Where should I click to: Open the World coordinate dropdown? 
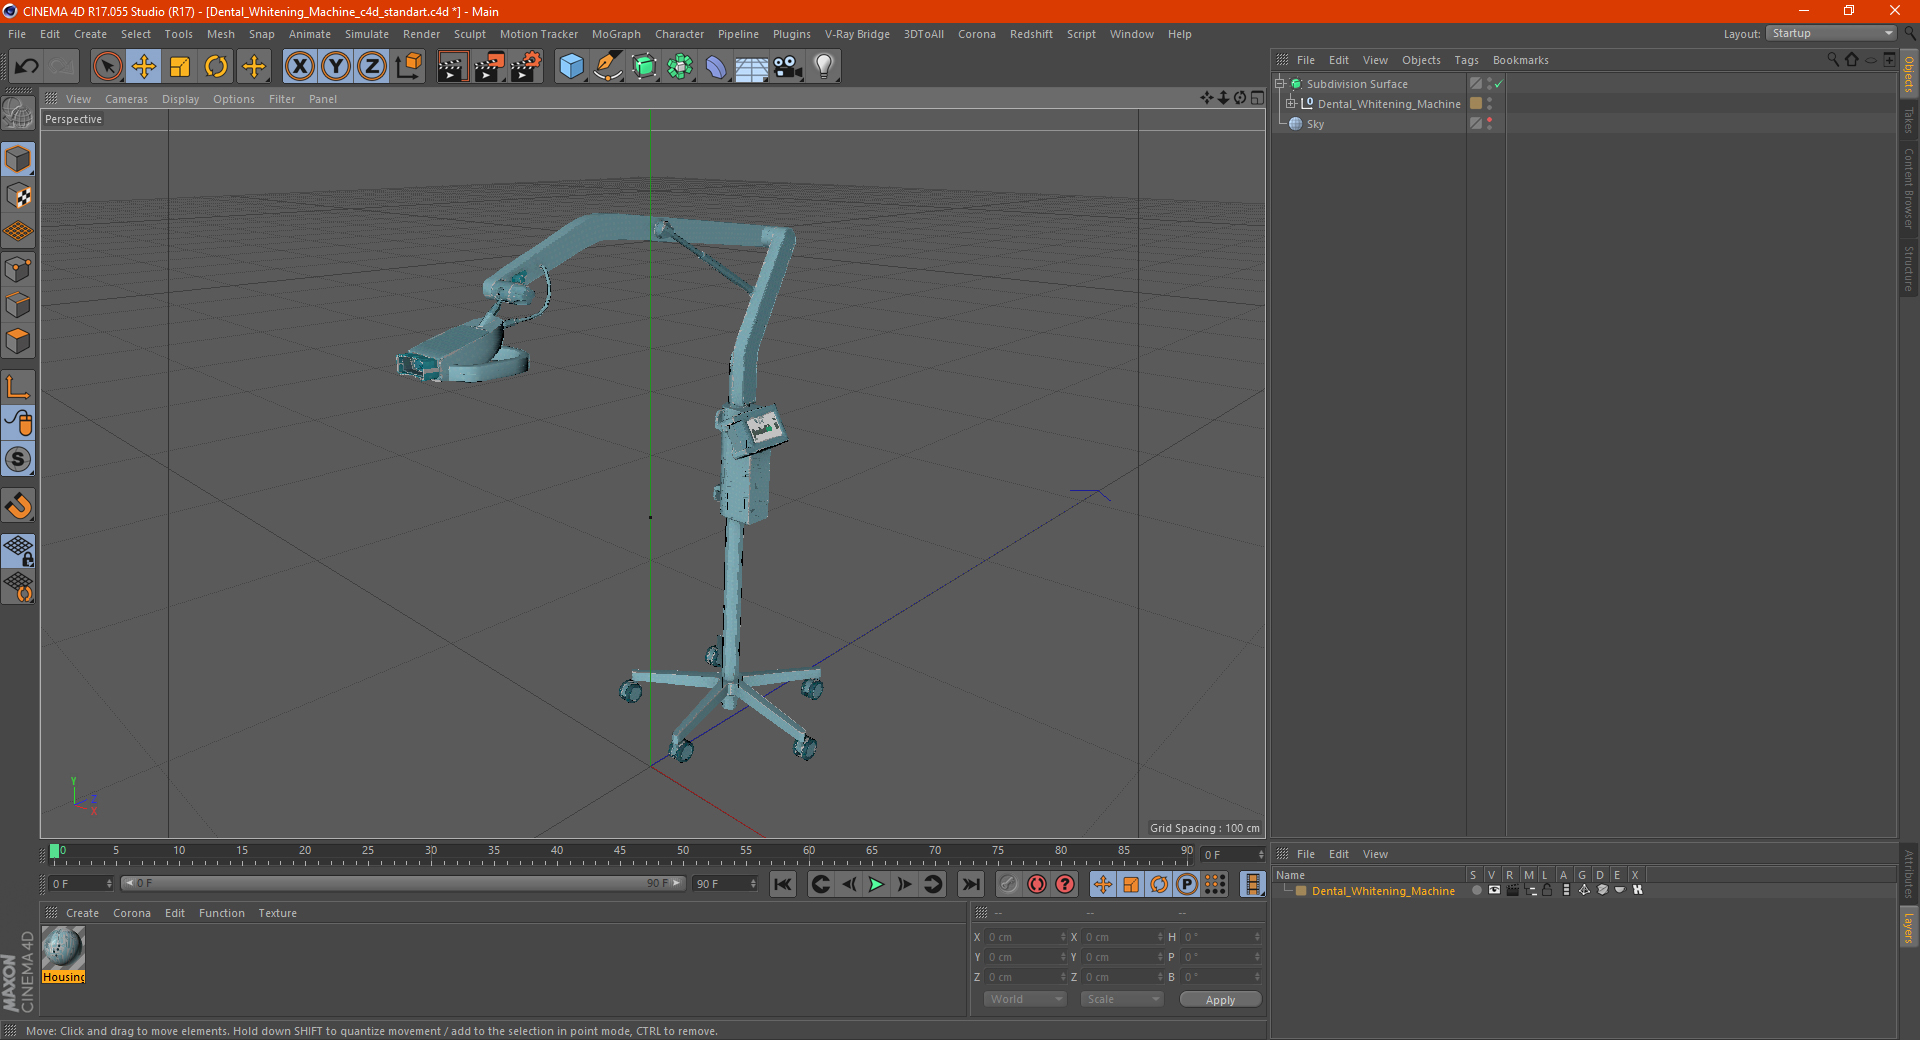(x=1025, y=999)
